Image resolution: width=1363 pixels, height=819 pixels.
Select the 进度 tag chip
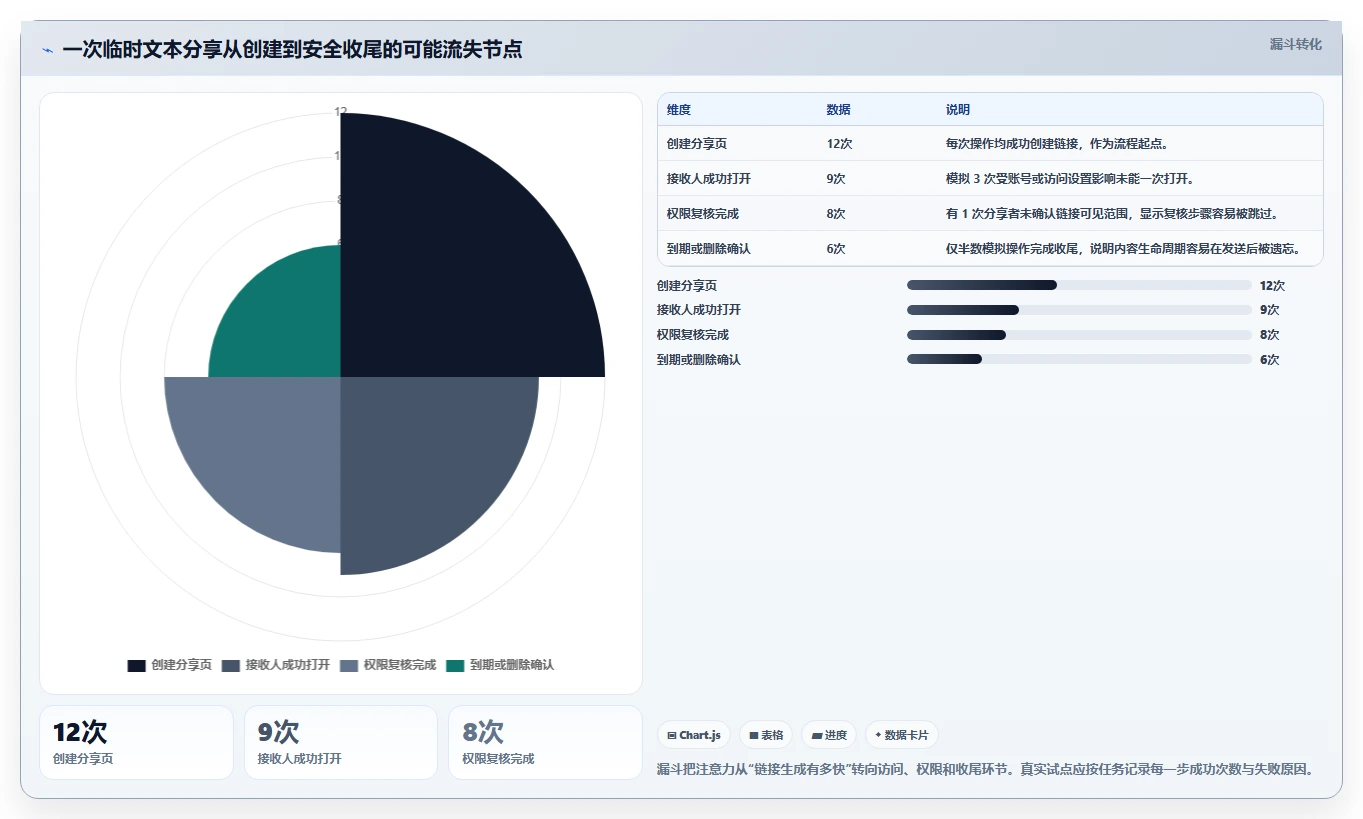pos(829,735)
